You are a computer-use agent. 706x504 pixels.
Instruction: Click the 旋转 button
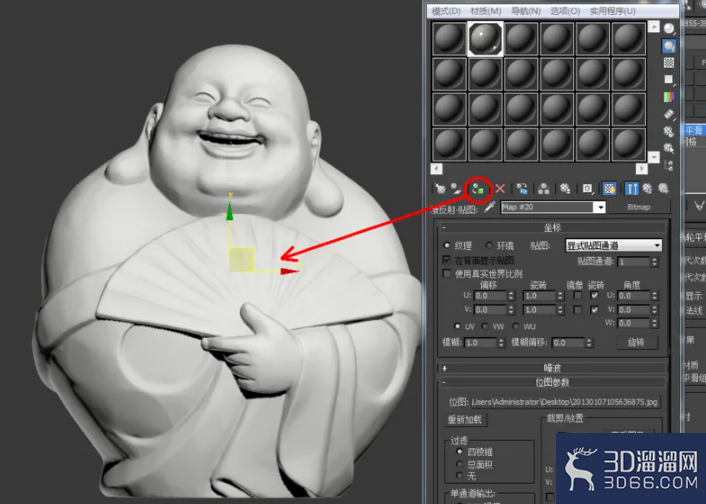pyautogui.click(x=636, y=342)
